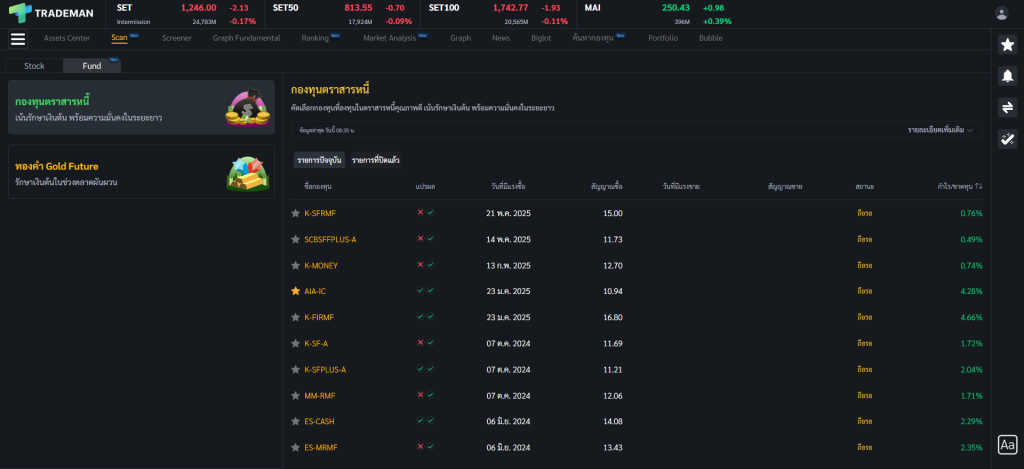Open the hamburger menu icon
The image size is (1024, 469).
[x=17, y=39]
